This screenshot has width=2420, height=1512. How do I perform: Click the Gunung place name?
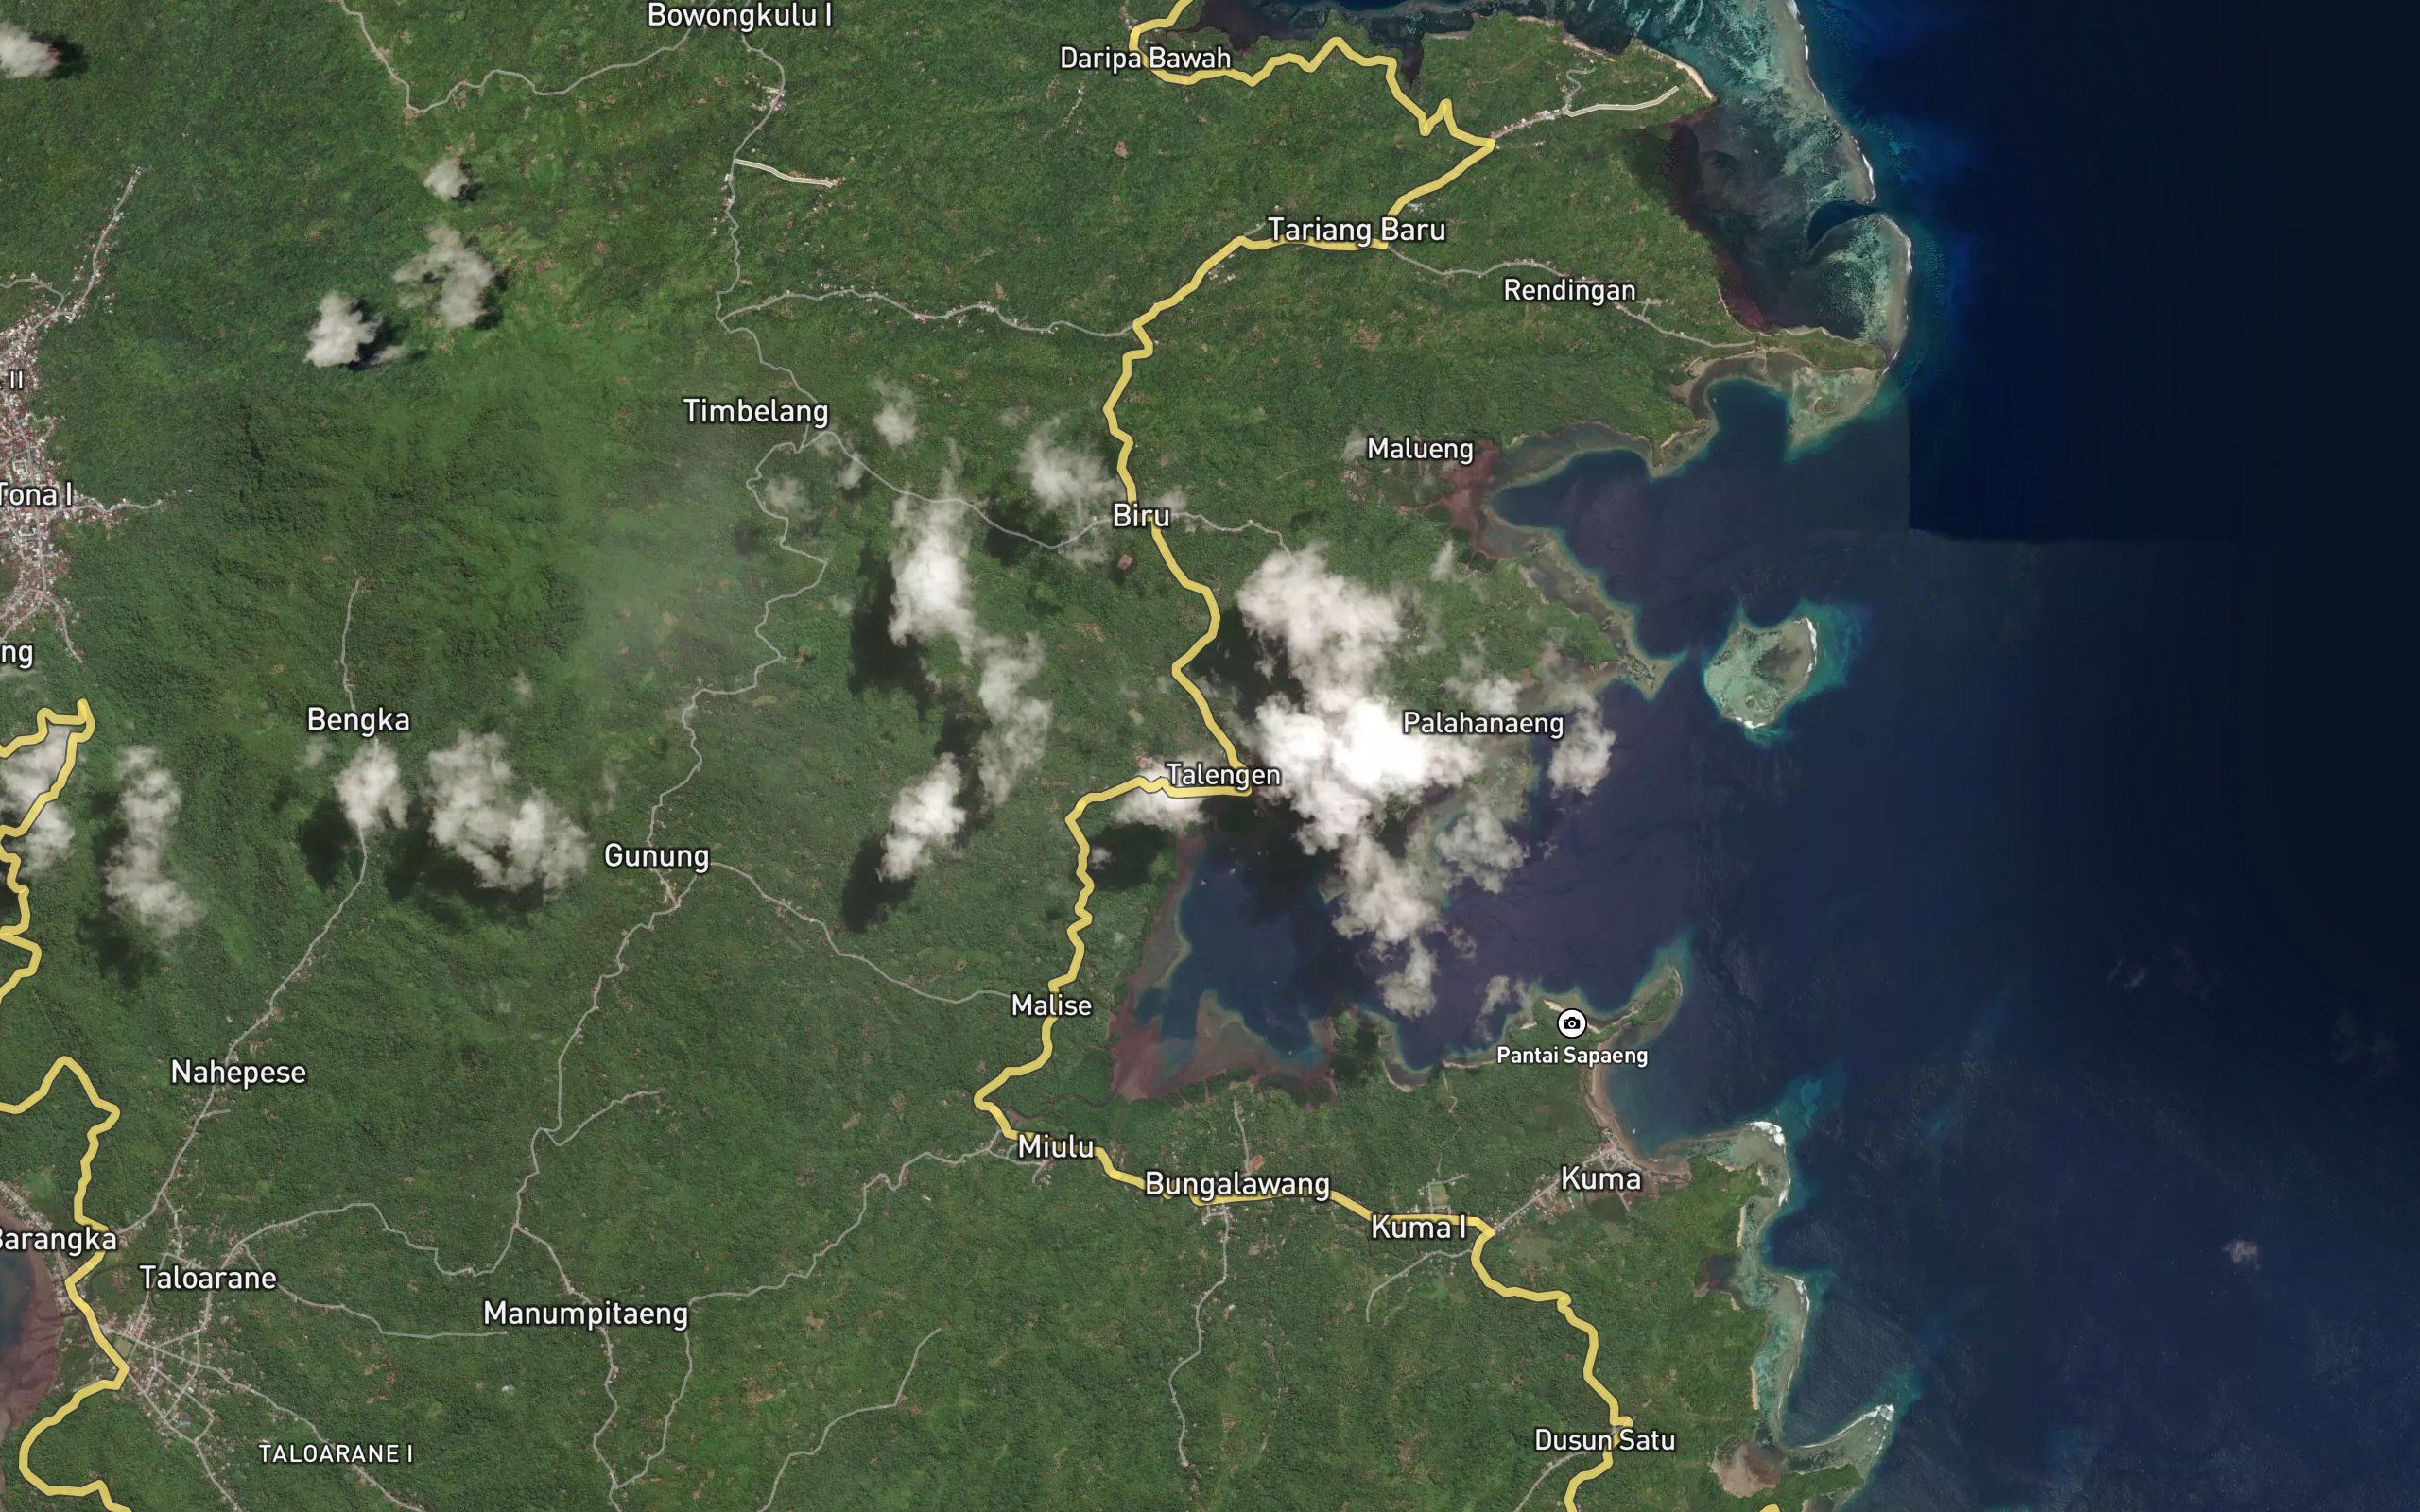[656, 856]
